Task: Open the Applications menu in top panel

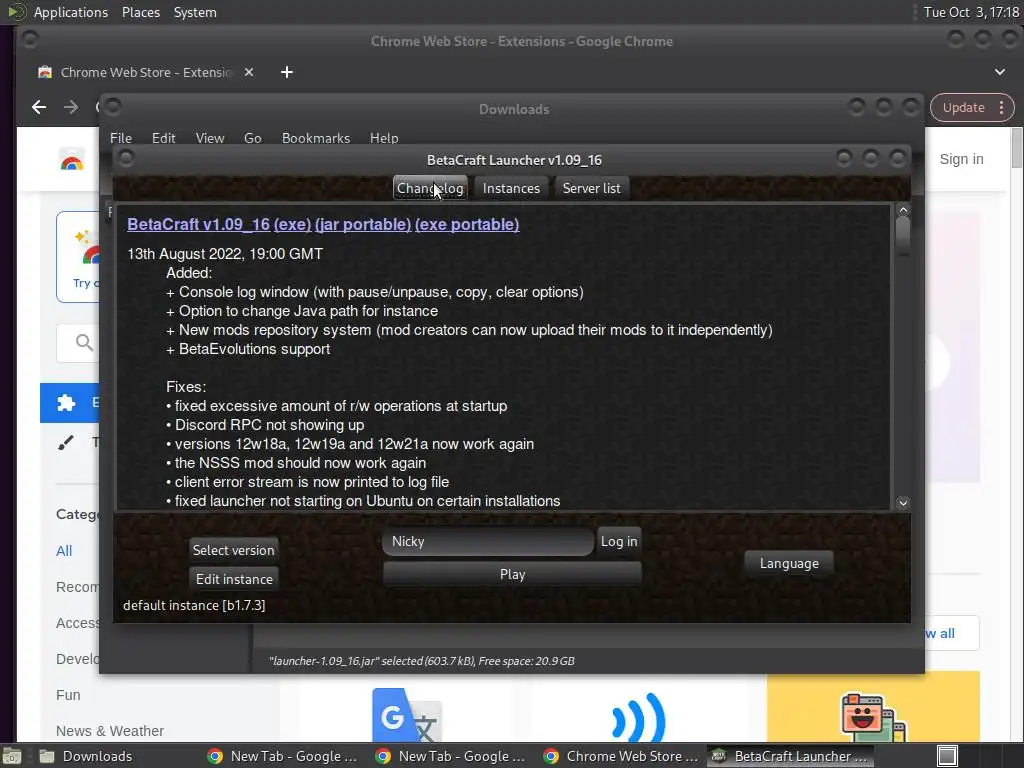Action: pos(71,12)
